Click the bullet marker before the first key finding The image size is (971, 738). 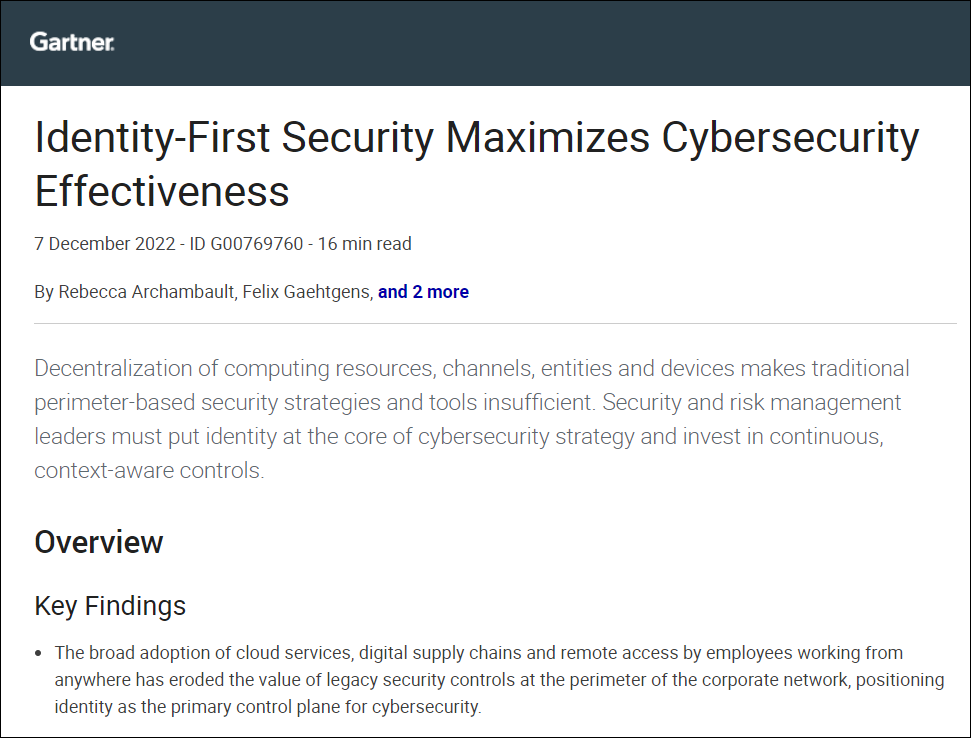point(39,654)
